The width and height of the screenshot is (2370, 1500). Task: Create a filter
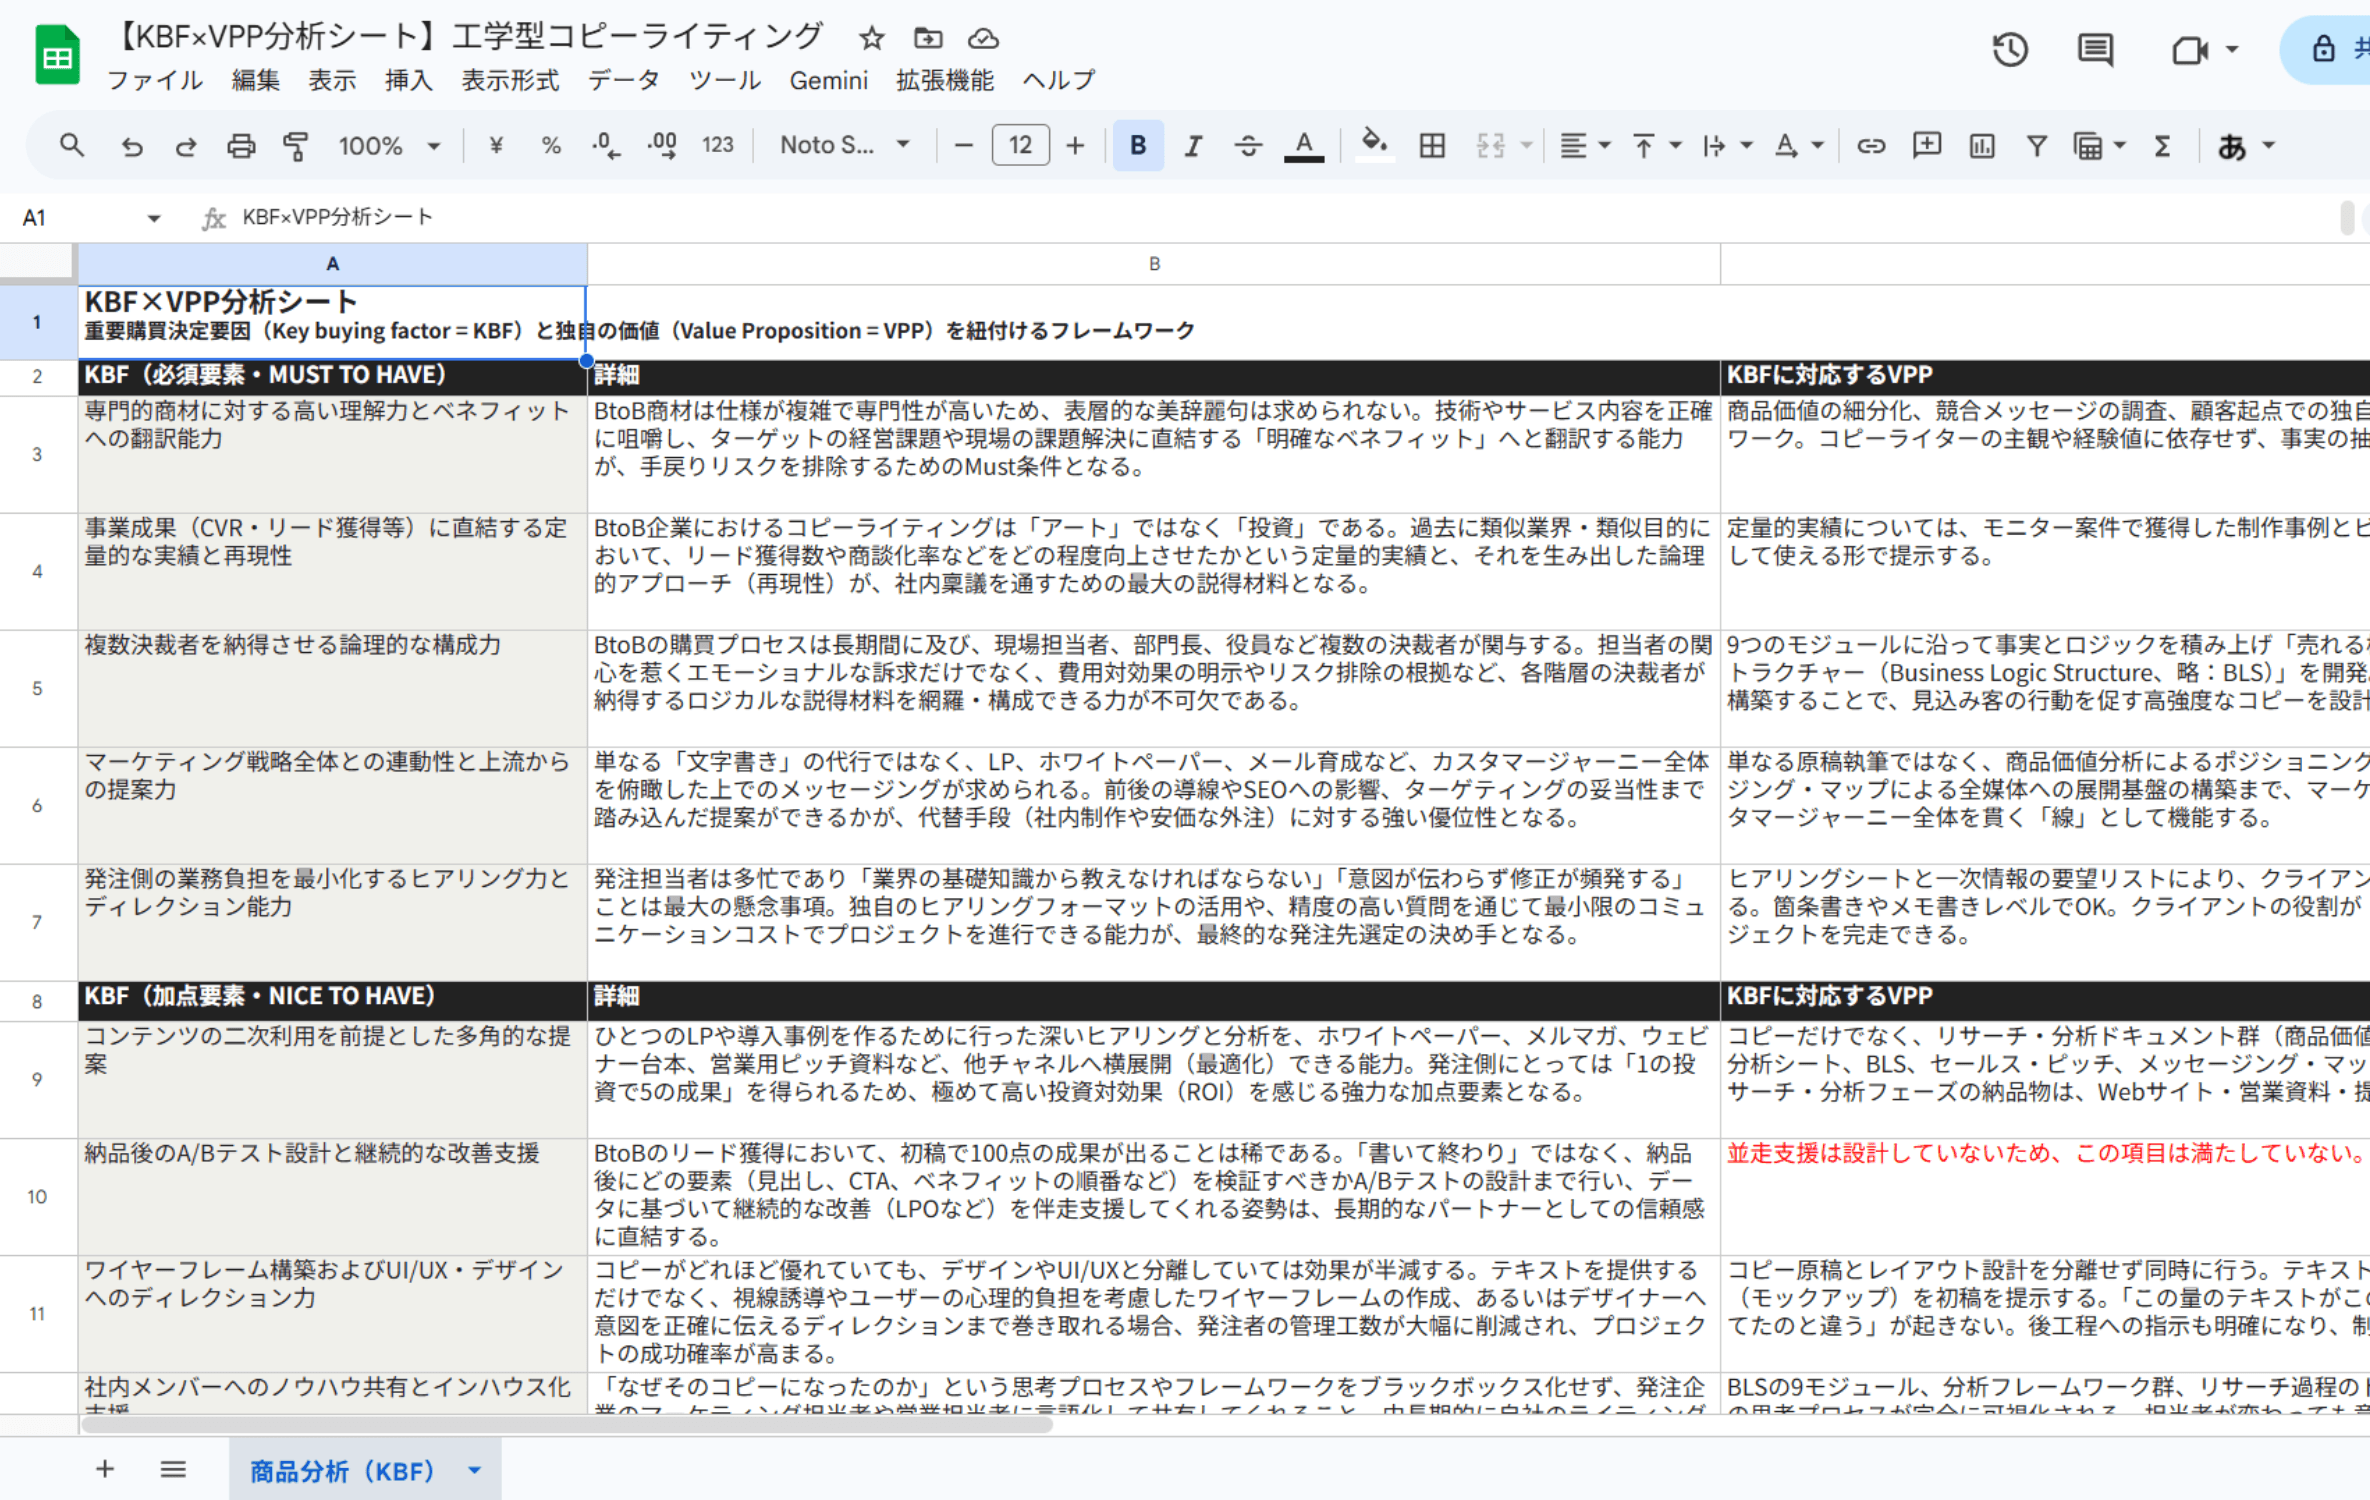pos(2036,145)
